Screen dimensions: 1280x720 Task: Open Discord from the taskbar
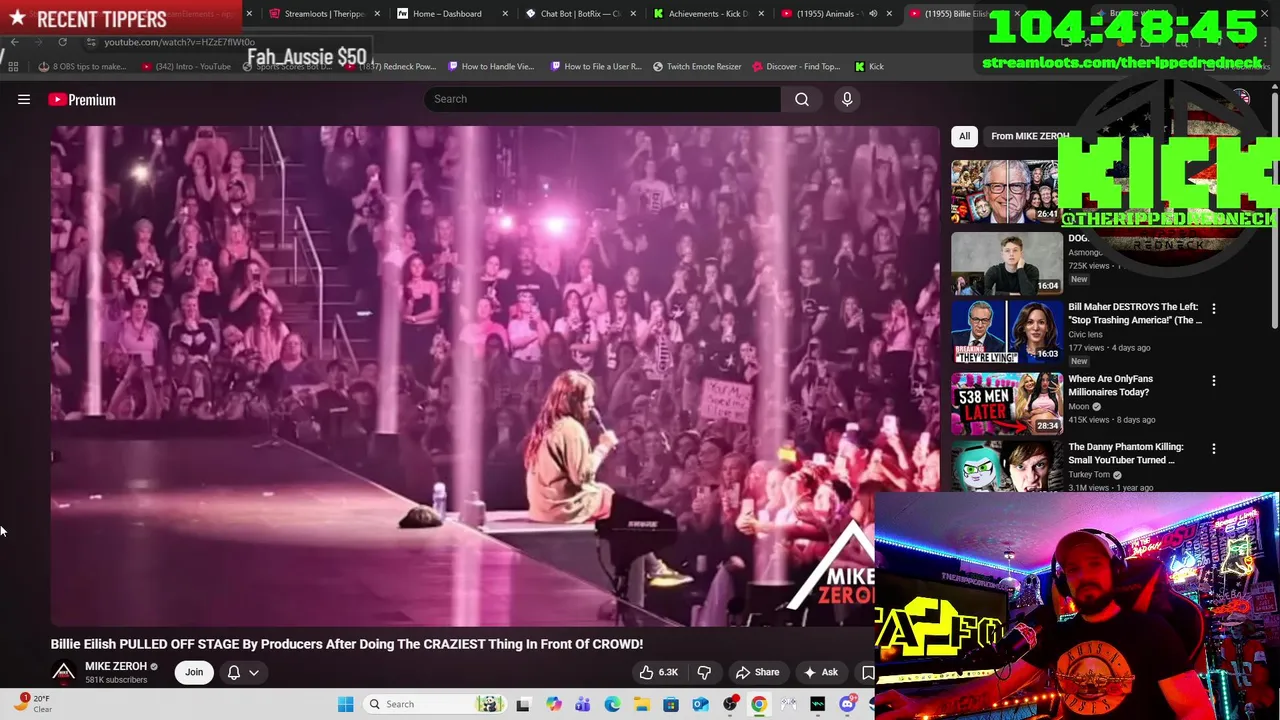847,704
